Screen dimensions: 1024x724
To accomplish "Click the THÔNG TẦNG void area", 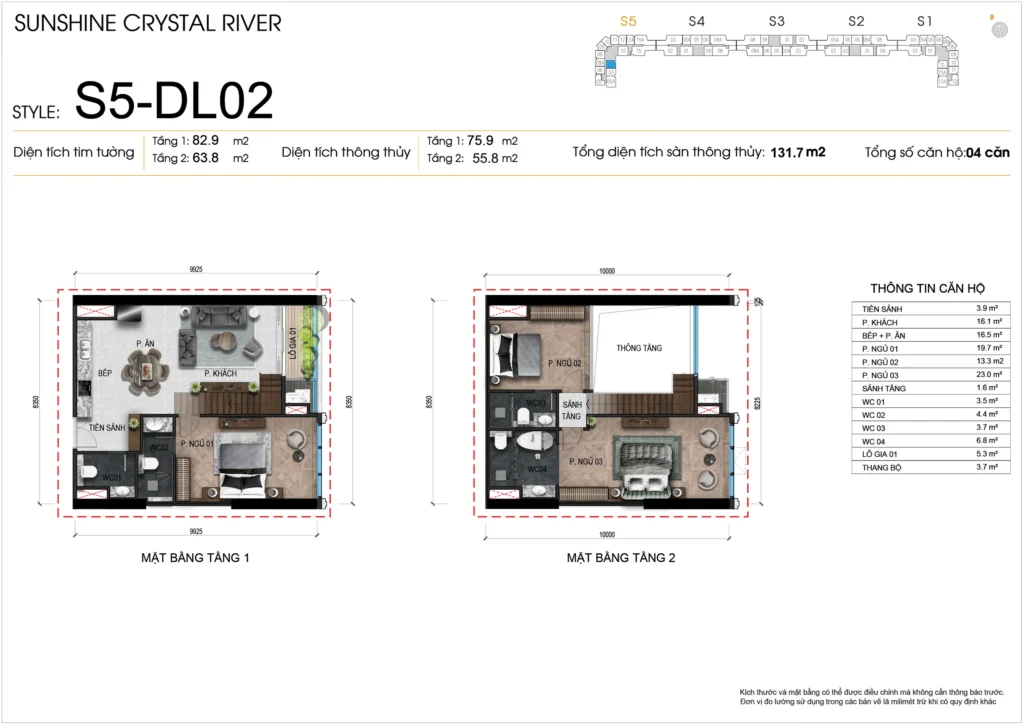I will click(x=640, y=348).
